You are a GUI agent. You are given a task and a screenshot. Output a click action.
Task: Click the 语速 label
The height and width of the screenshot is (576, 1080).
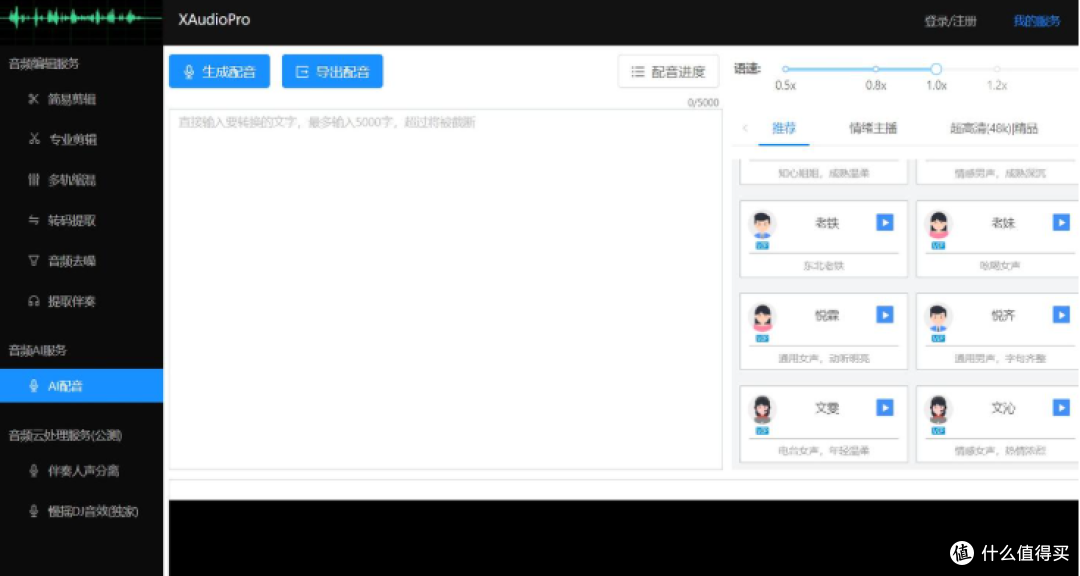point(747,68)
